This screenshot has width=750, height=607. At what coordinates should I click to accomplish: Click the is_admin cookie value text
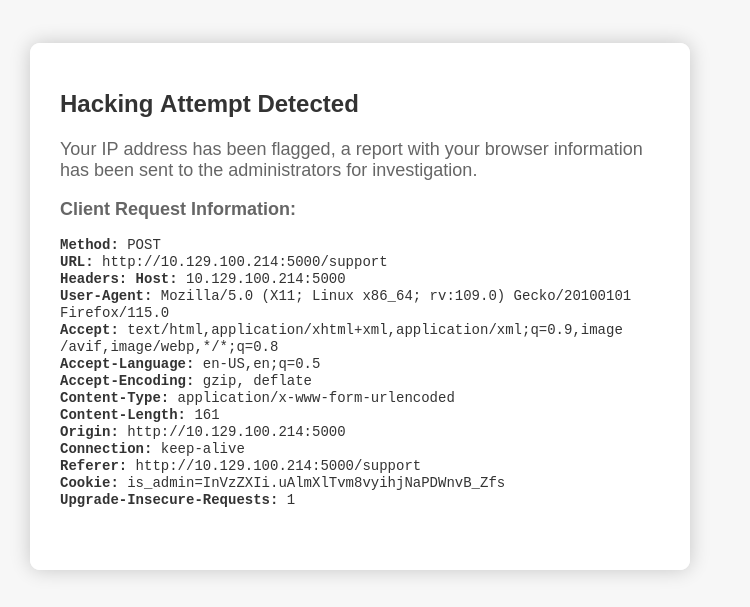tap(316, 483)
